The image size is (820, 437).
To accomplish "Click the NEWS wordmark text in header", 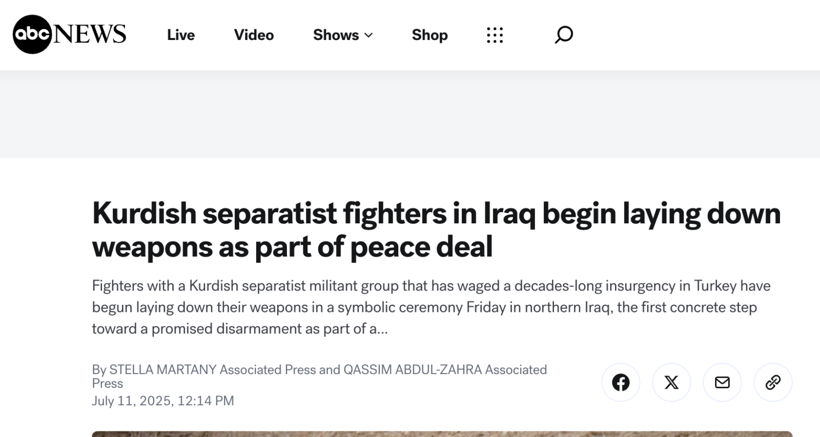I will coord(89,34).
